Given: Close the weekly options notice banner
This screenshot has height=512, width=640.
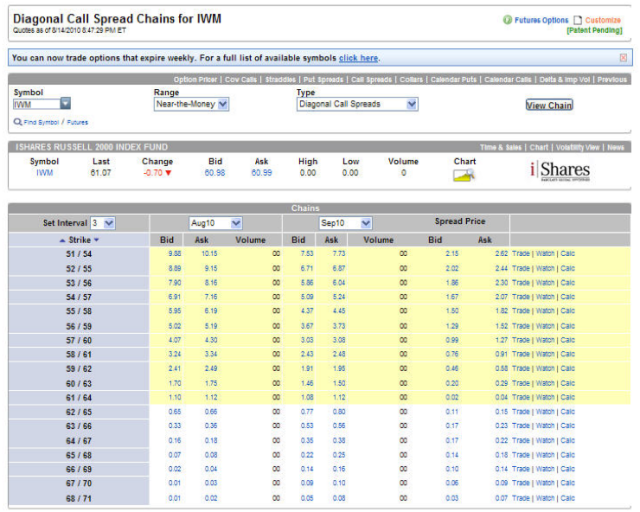Looking at the screenshot, I should [x=623, y=58].
